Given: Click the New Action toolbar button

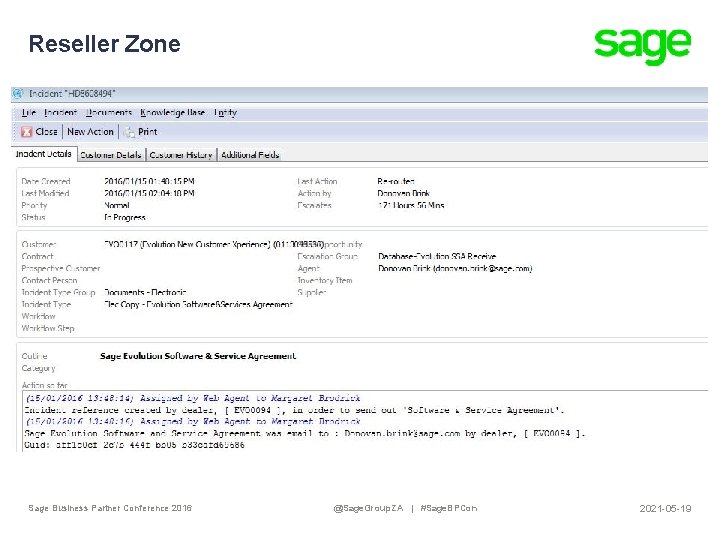Looking at the screenshot, I should pos(90,132).
